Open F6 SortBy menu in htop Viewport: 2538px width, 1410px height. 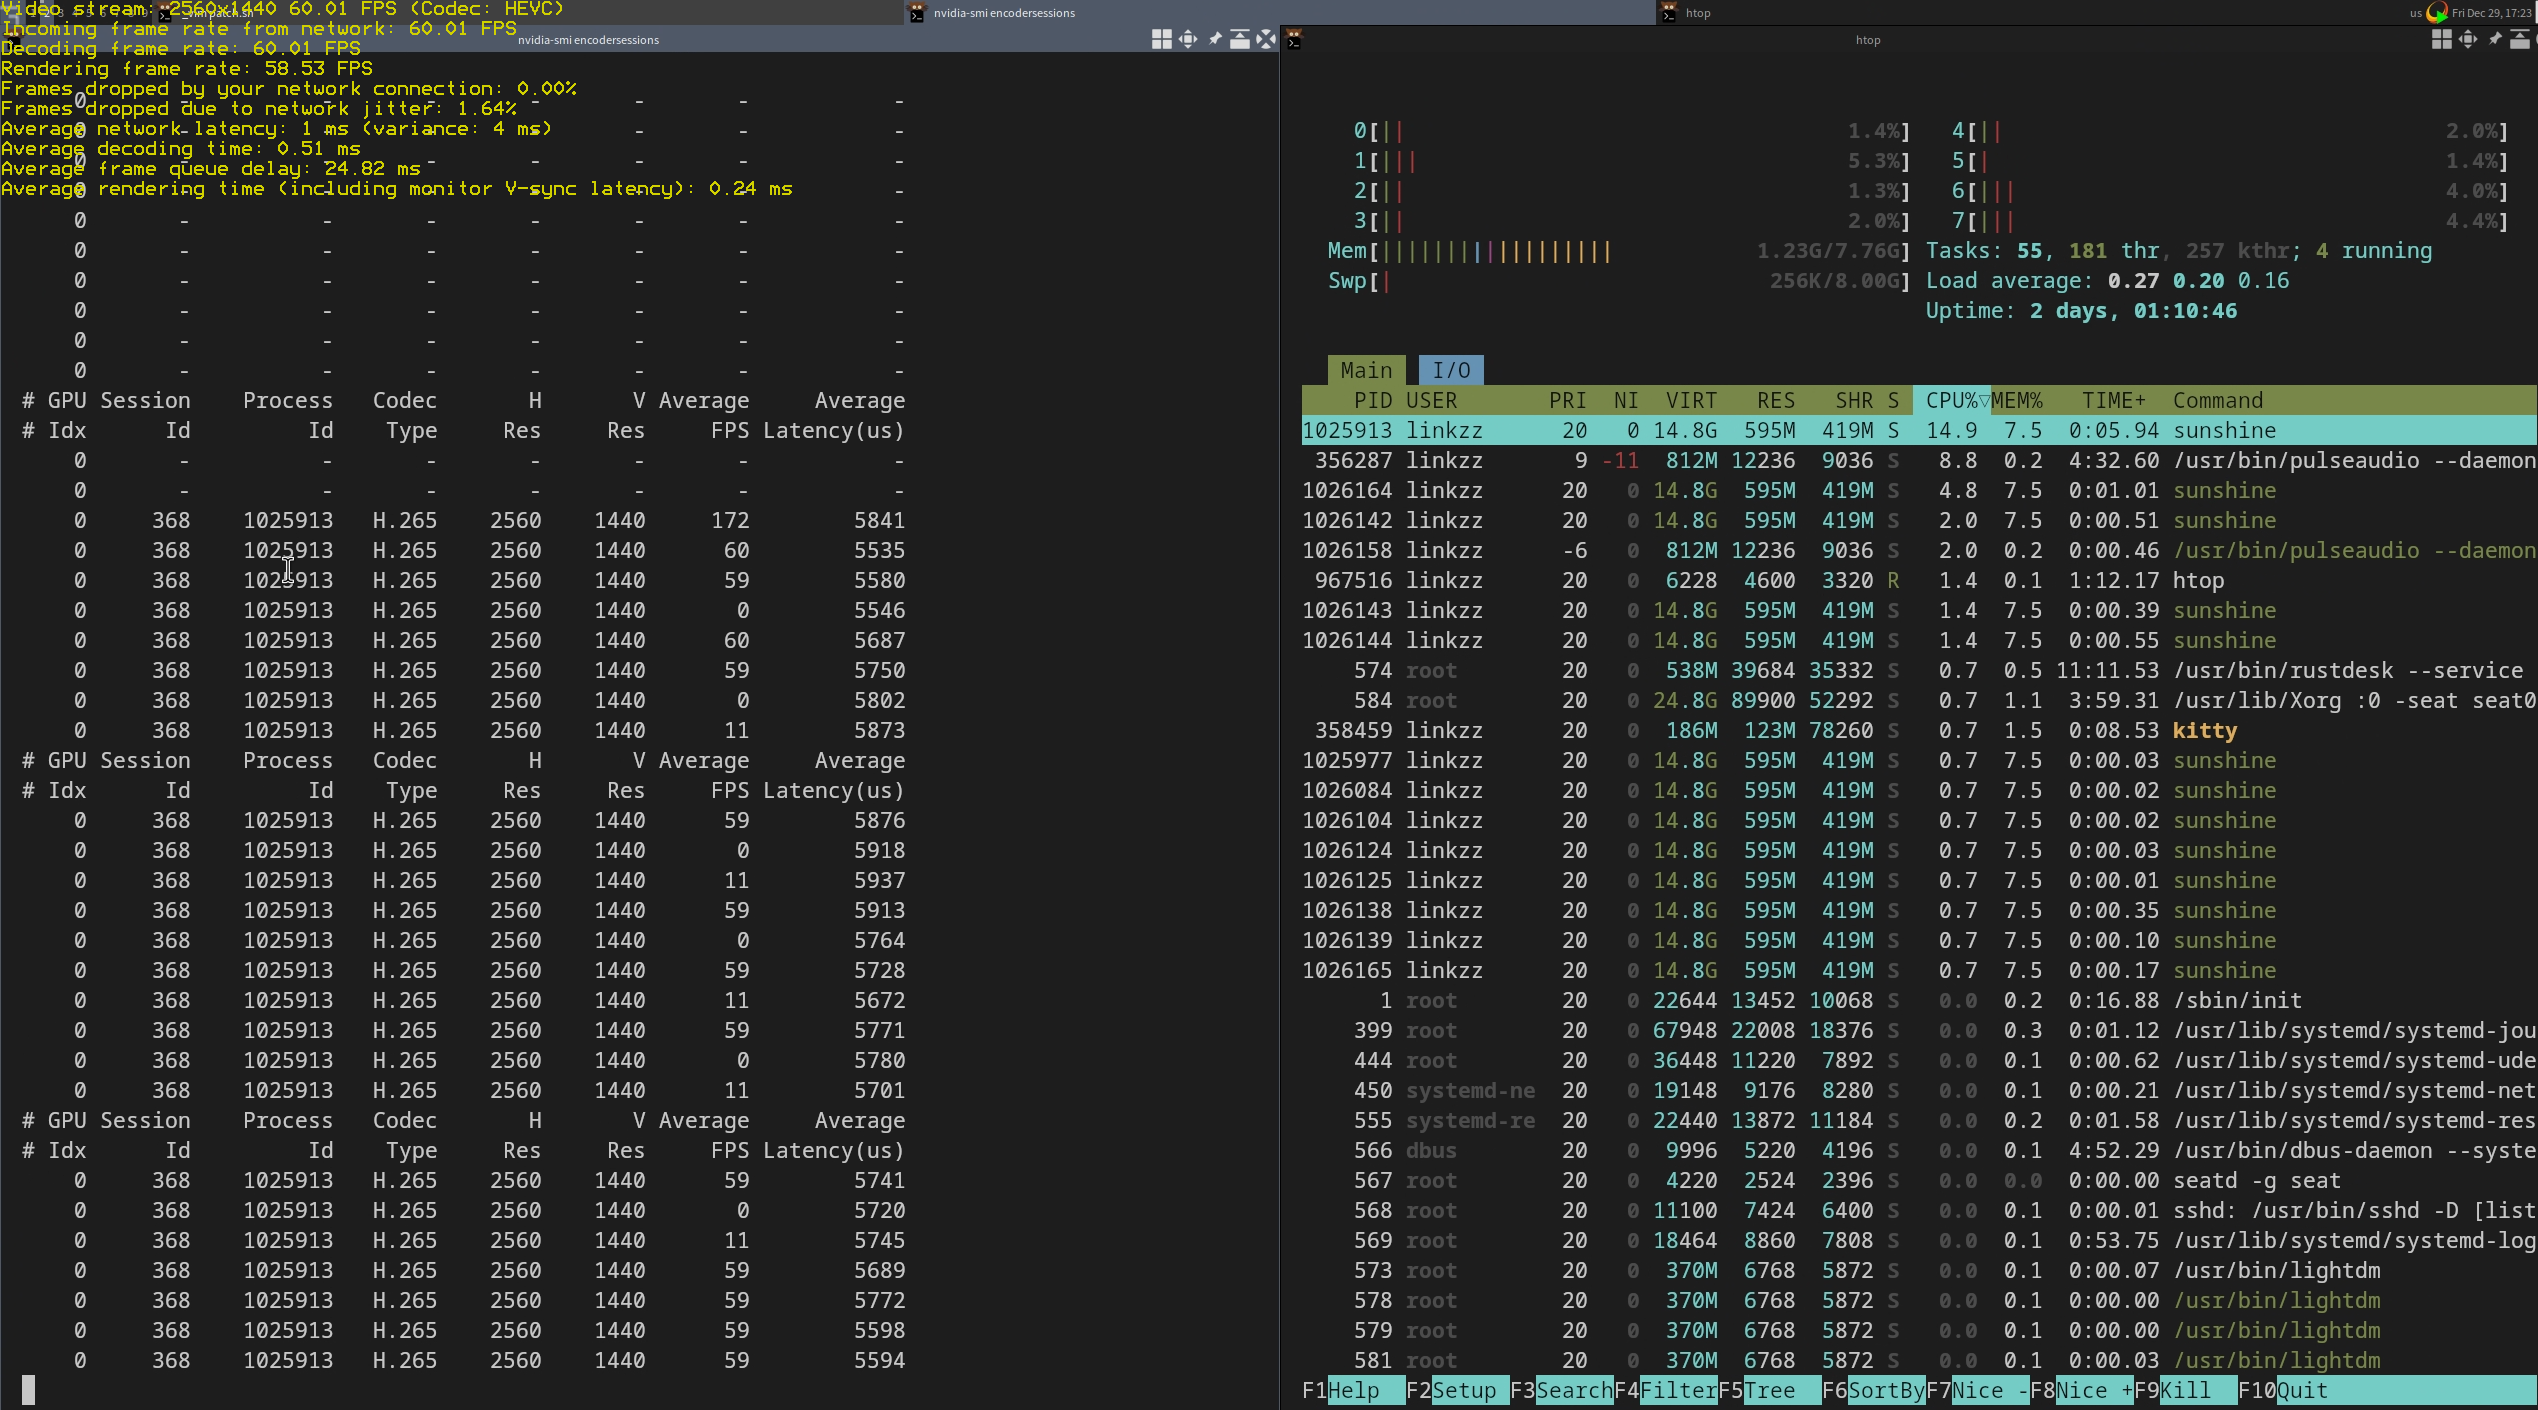coord(1873,1390)
